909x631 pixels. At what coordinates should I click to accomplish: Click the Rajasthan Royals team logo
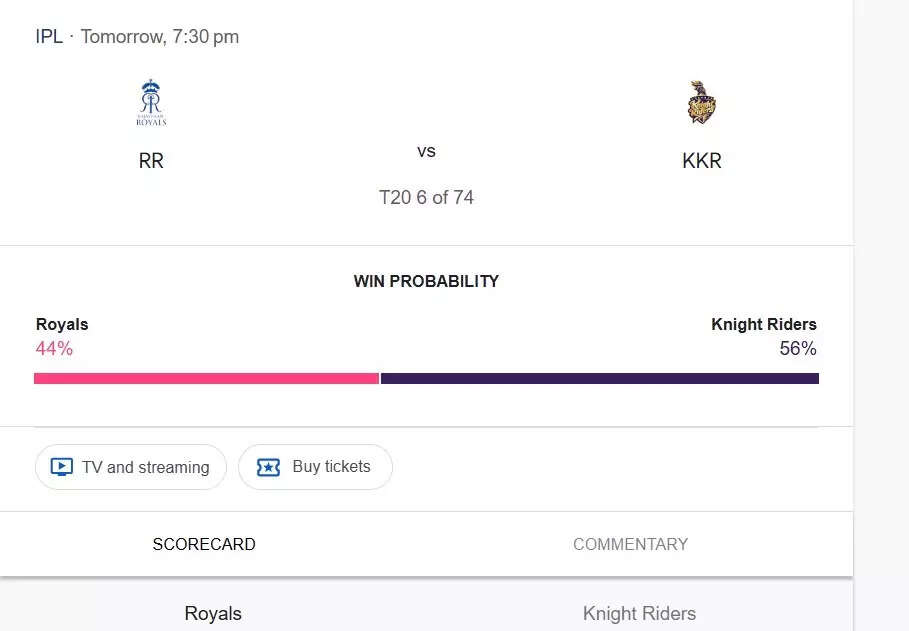coord(151,102)
